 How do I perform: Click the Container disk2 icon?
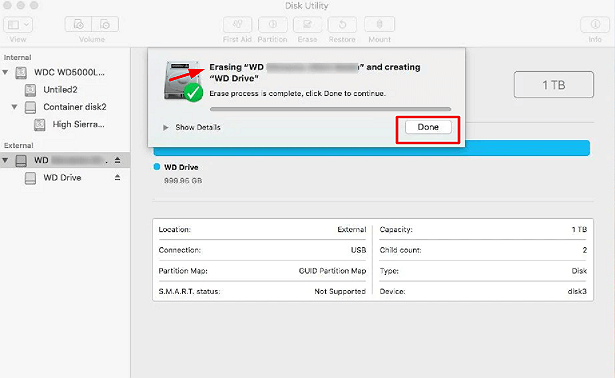point(30,107)
